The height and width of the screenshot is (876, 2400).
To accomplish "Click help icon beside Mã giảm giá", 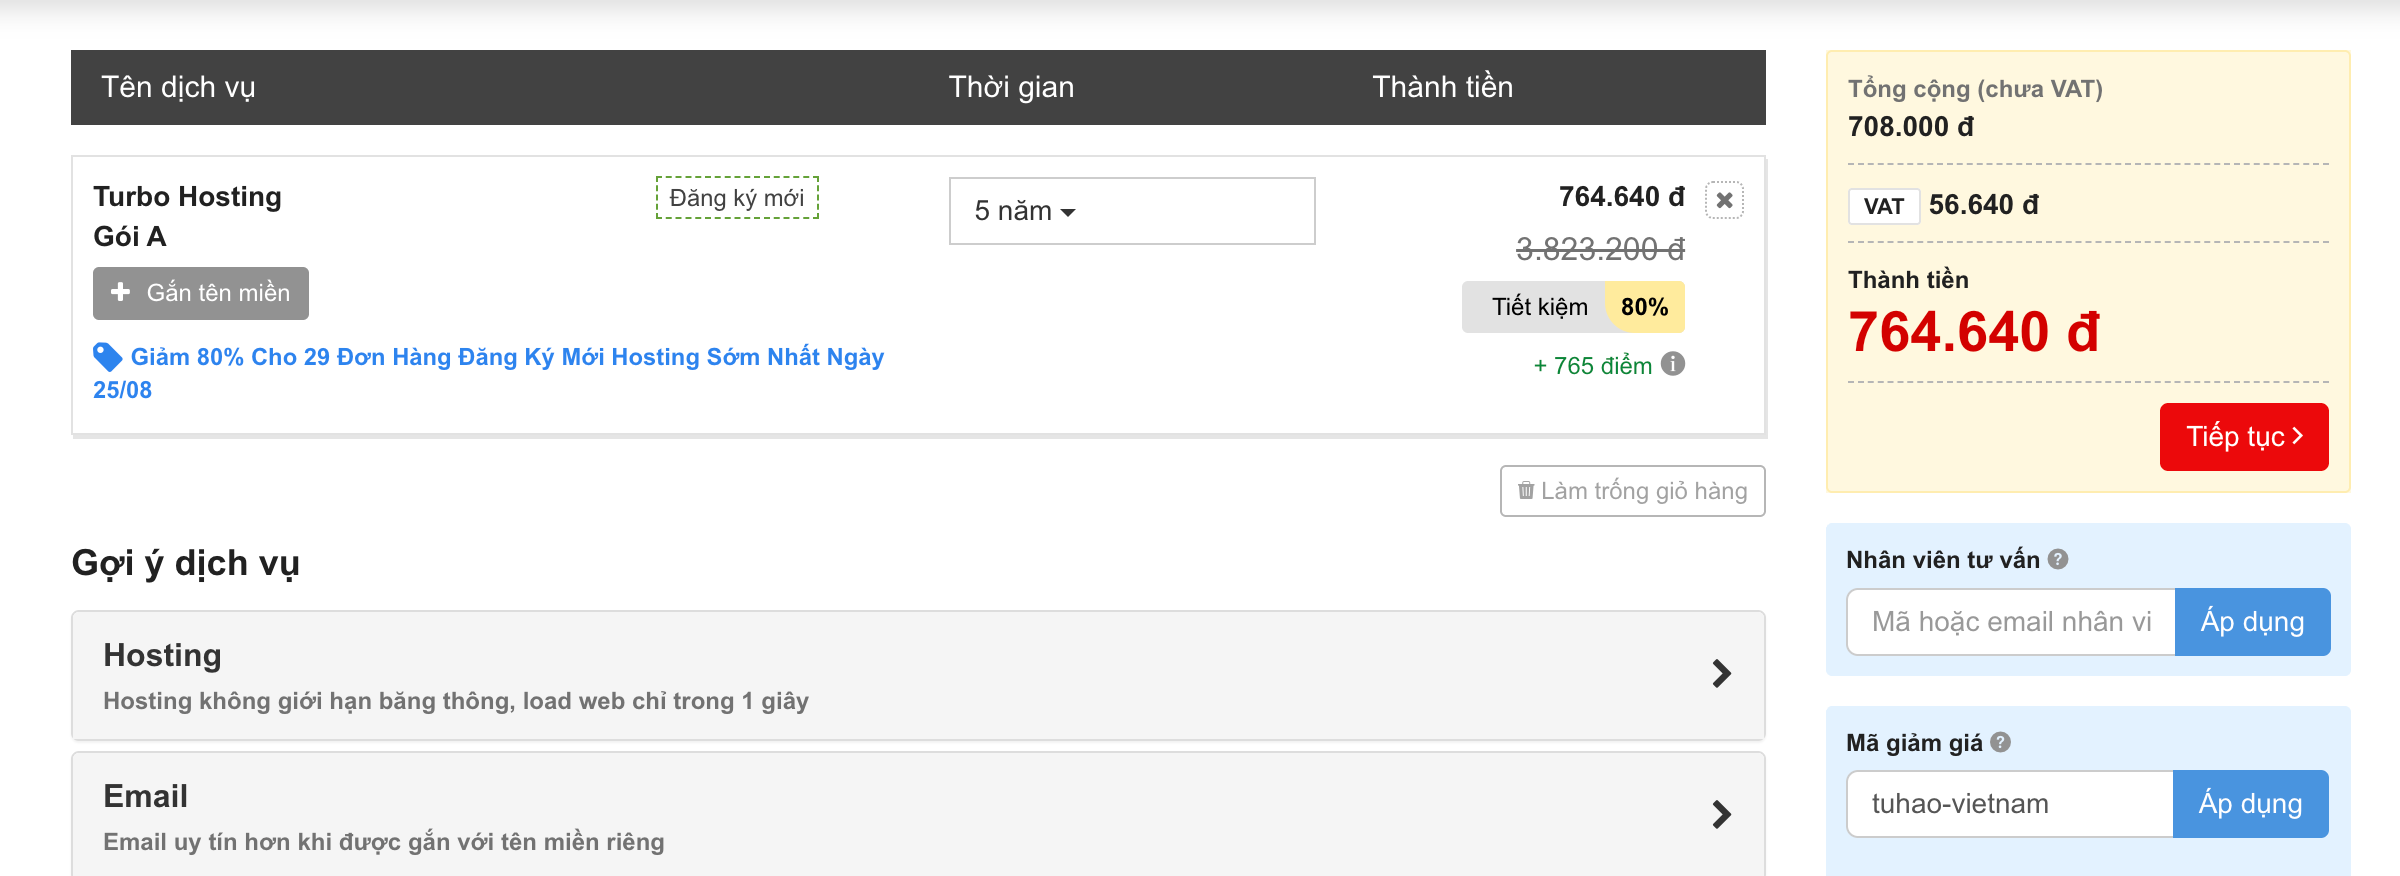I will pyautogui.click(x=2000, y=742).
